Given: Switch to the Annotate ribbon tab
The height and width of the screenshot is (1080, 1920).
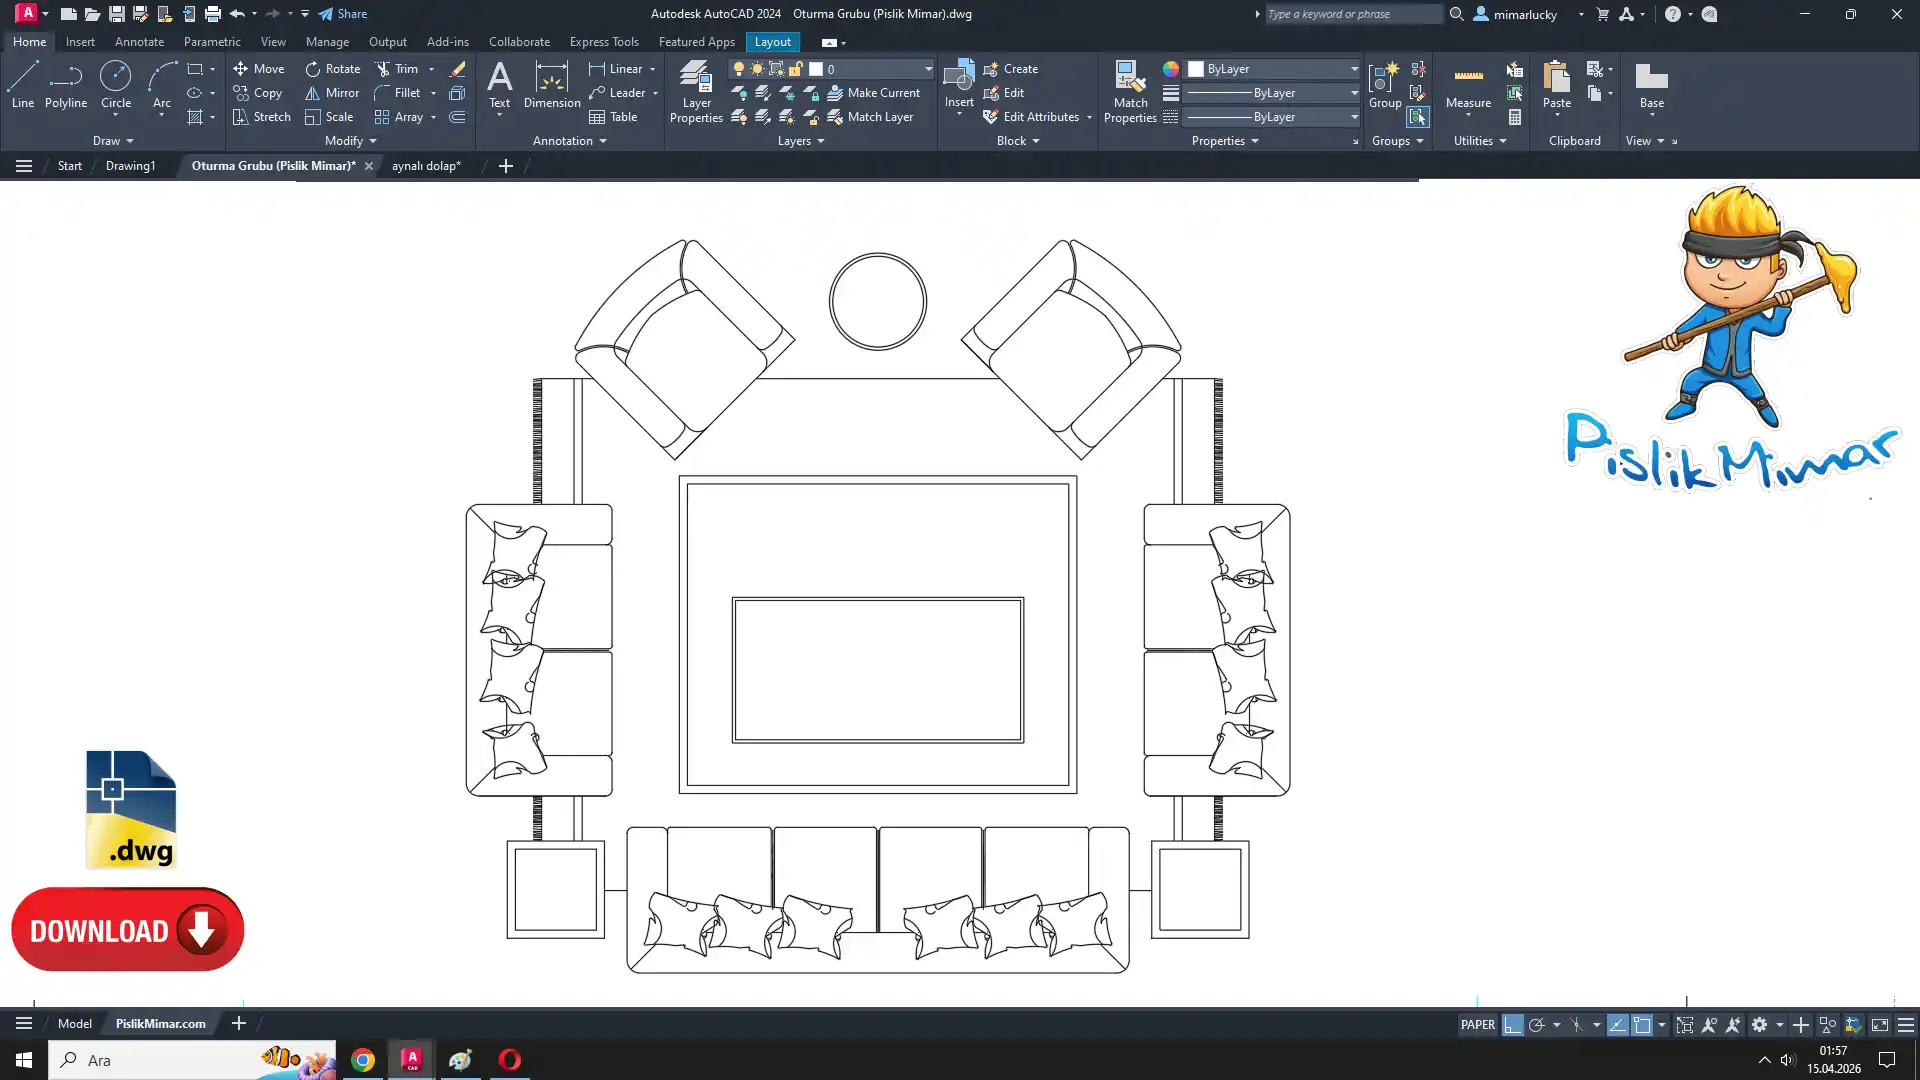Looking at the screenshot, I should pos(139,42).
